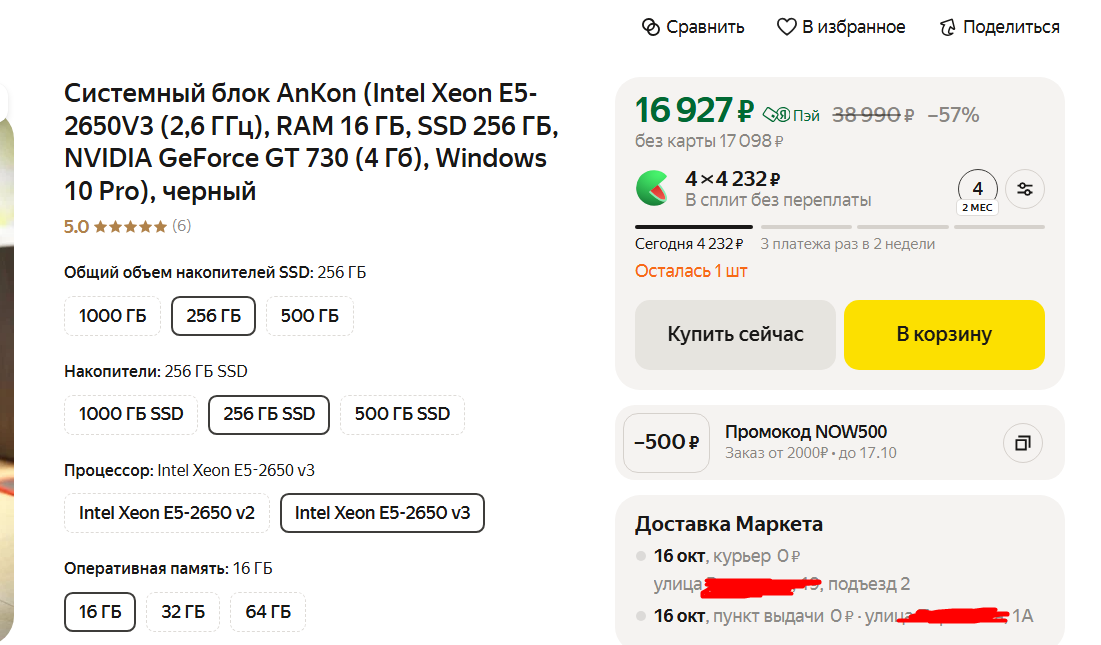Screen dimensions: 1101x645
Task: Click the heart В избранное icon
Action: pos(787,27)
